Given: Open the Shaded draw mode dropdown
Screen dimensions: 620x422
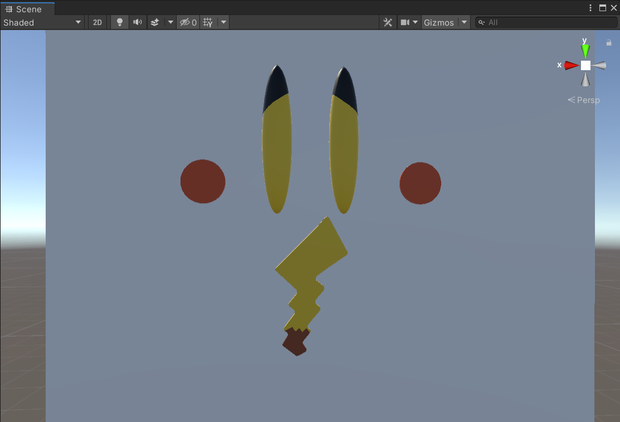Looking at the screenshot, I should [42, 23].
